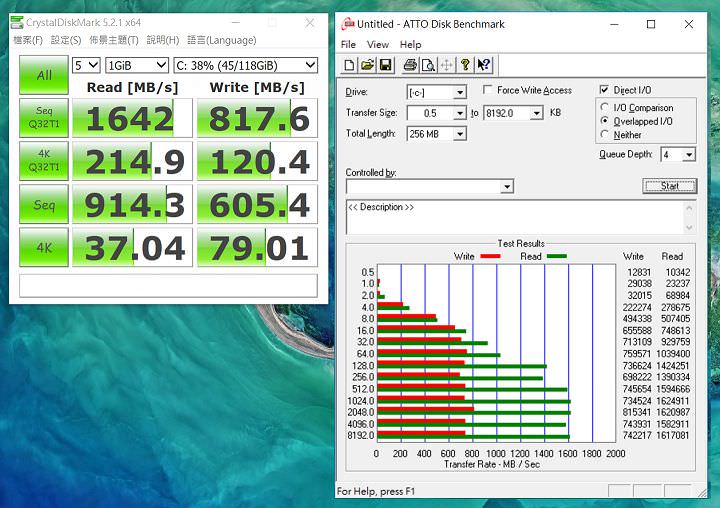Click the move arrows toolbar icon

click(447, 65)
